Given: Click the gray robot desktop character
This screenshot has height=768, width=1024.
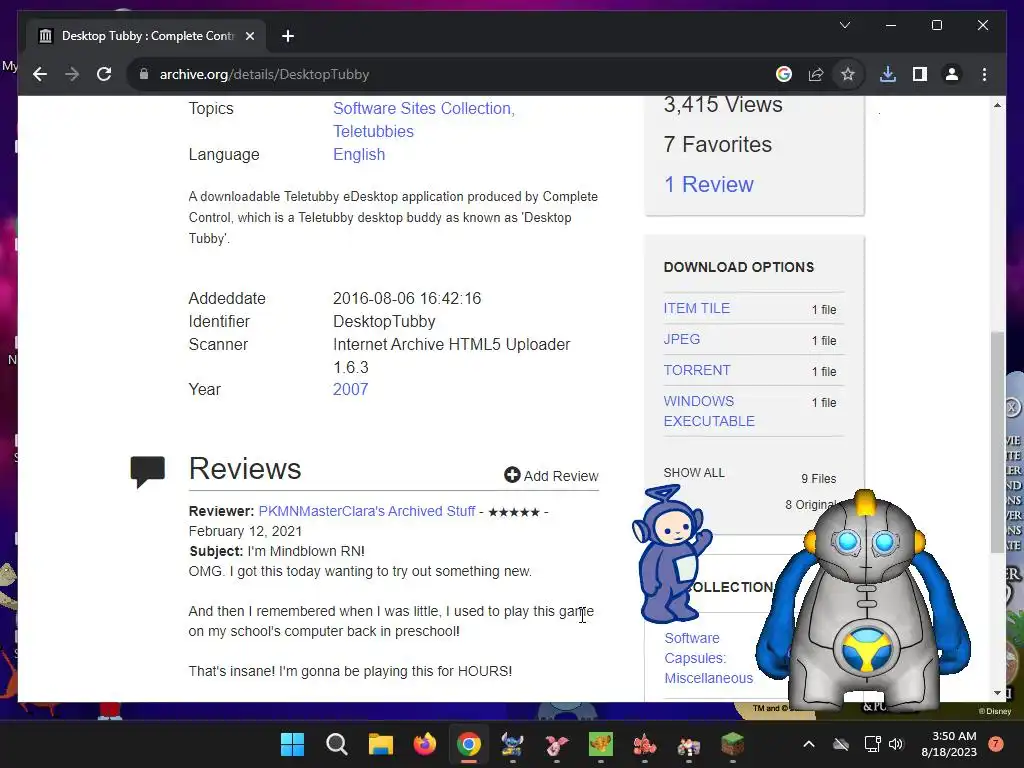Looking at the screenshot, I should (864, 600).
